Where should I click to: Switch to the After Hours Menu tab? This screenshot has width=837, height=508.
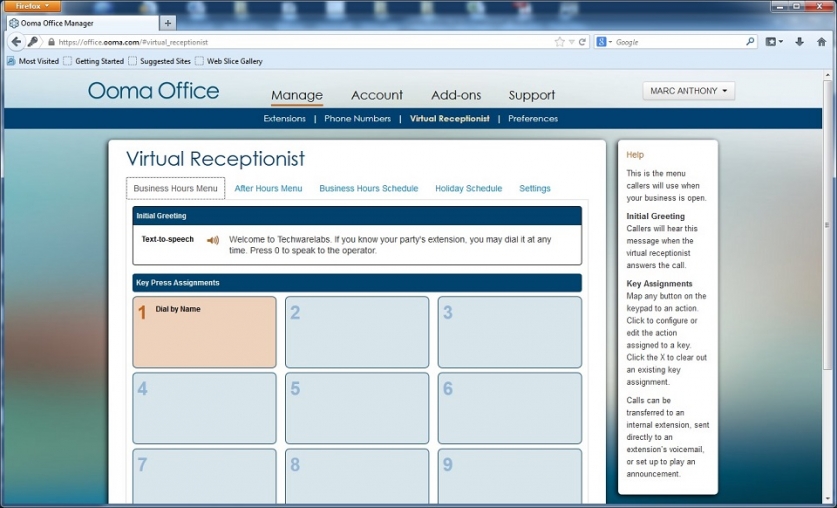(269, 188)
